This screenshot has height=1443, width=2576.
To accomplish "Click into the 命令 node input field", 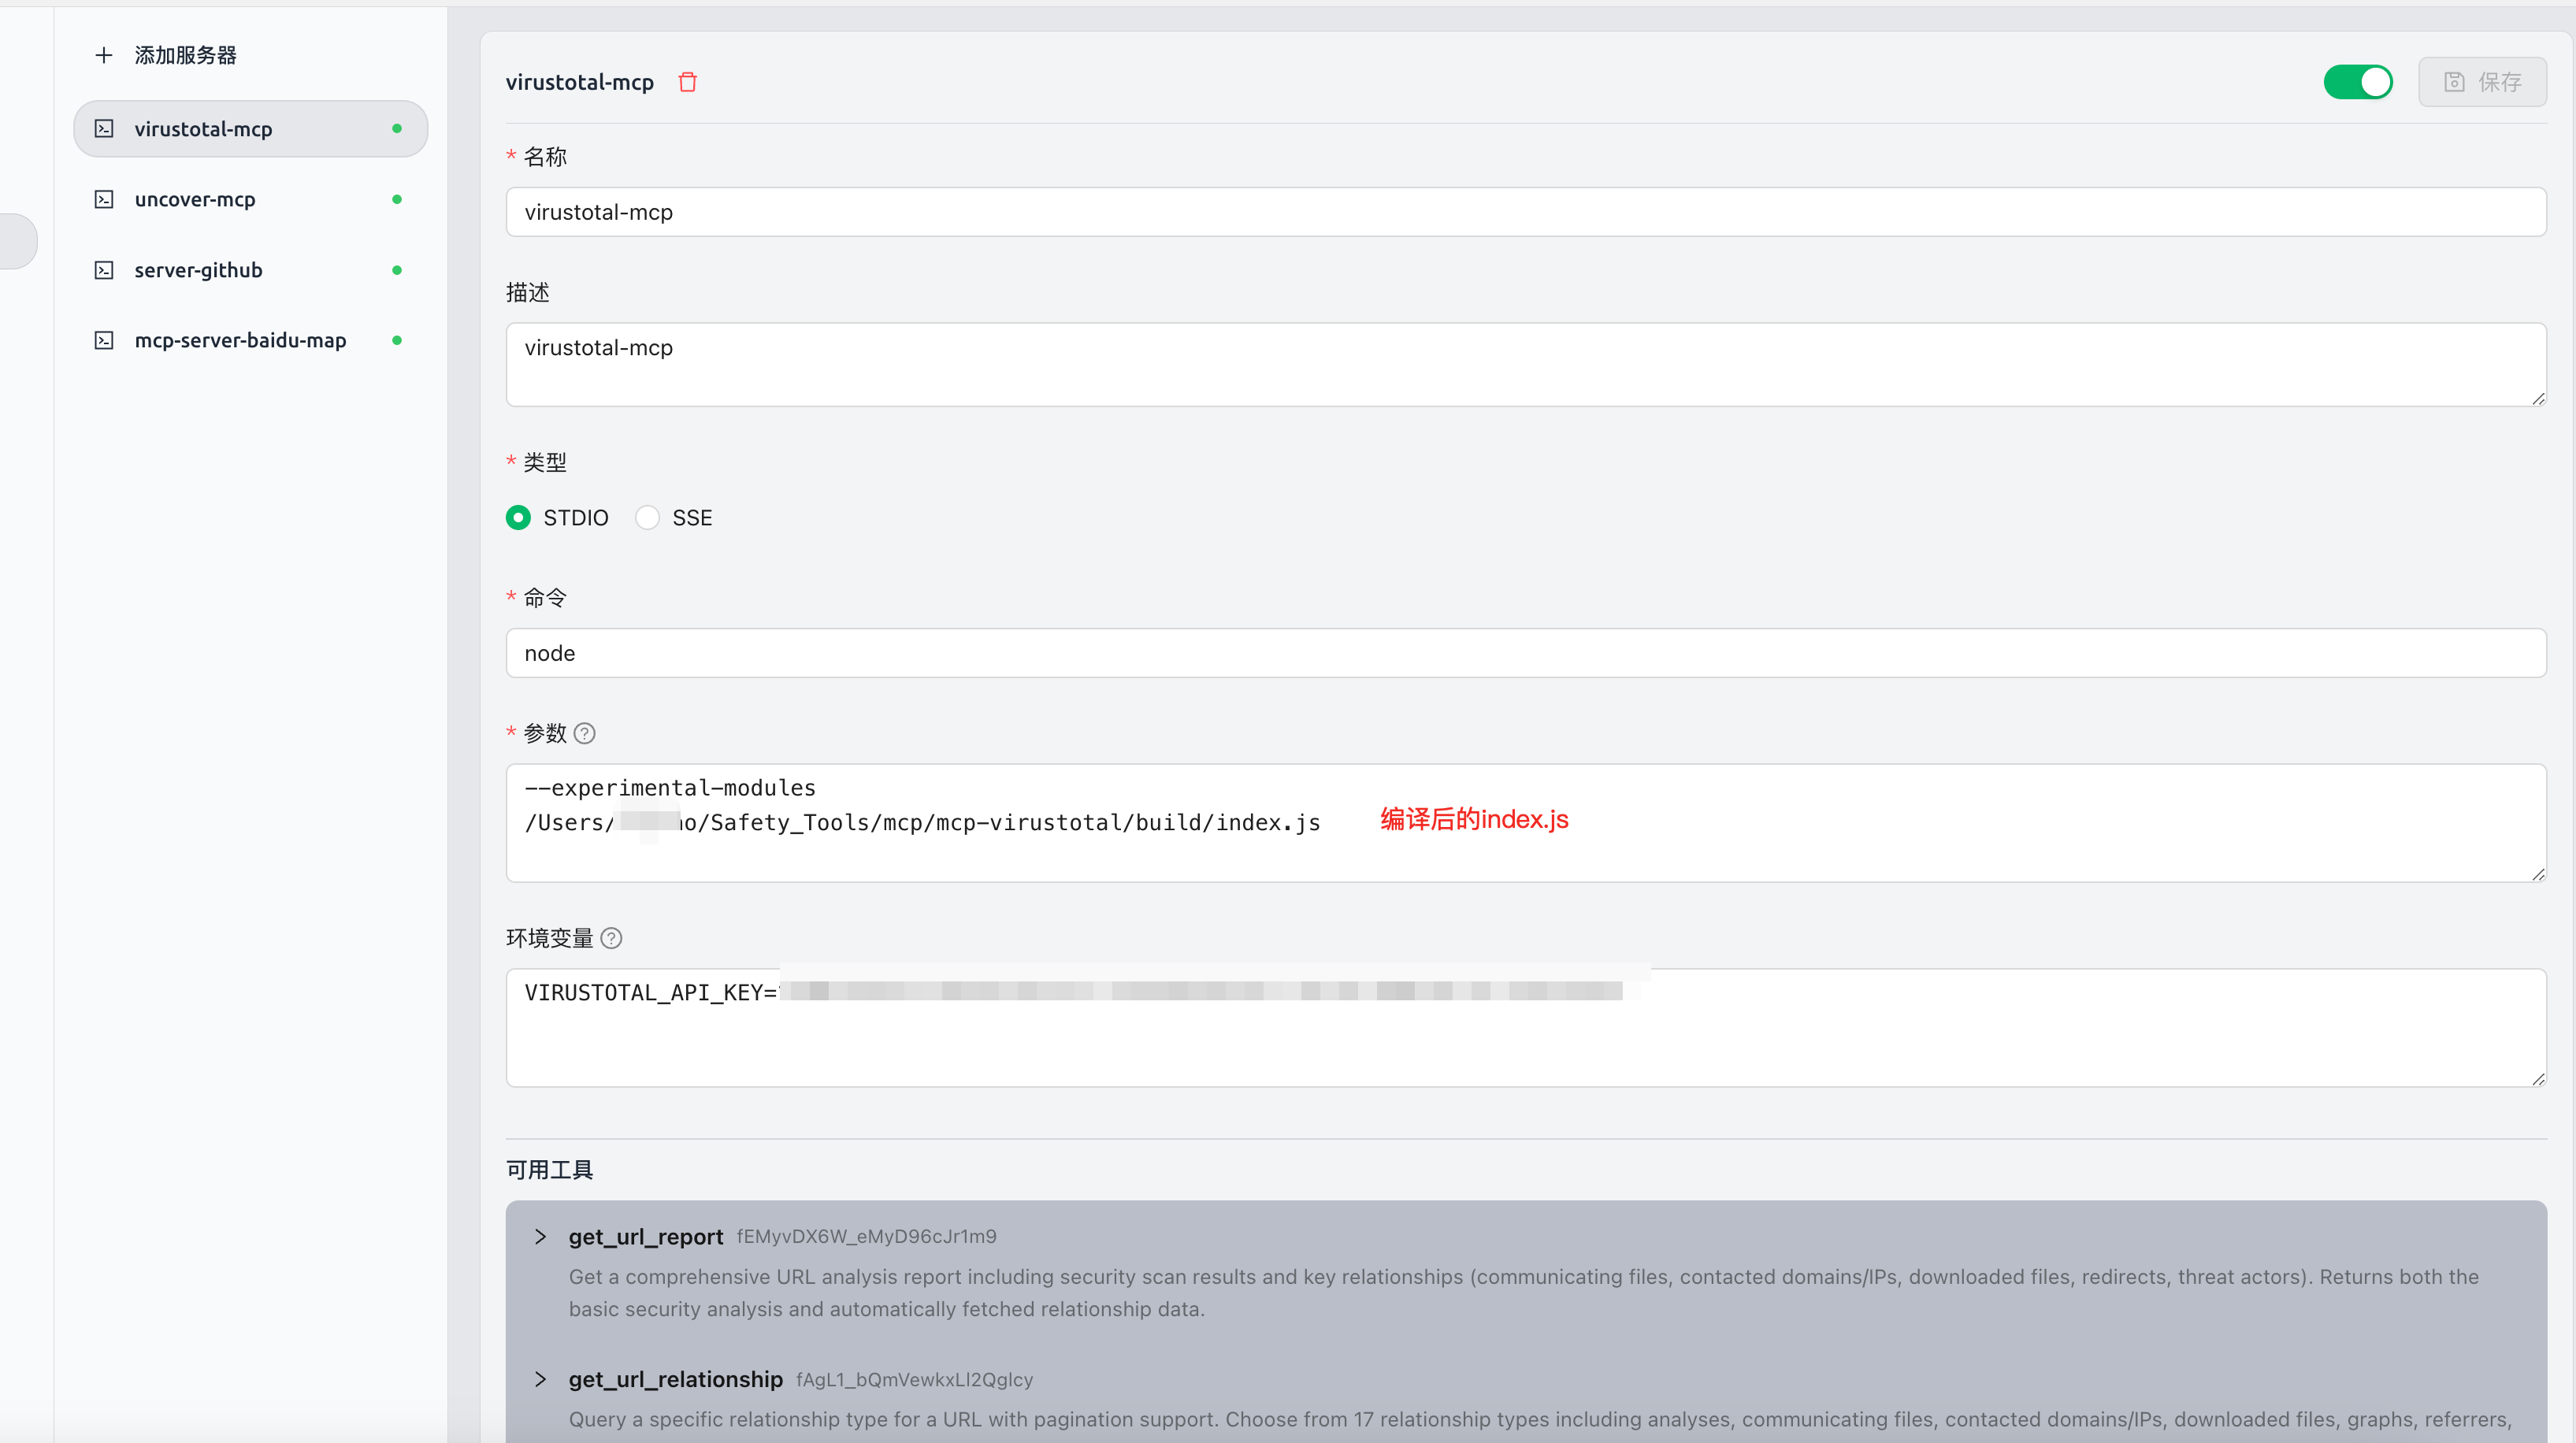I will pos(1525,653).
